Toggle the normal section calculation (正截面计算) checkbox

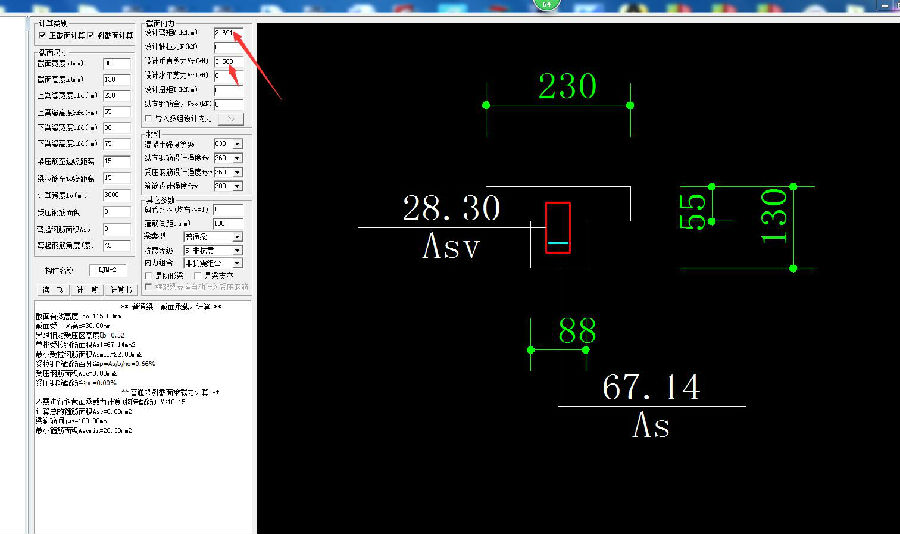(42, 36)
